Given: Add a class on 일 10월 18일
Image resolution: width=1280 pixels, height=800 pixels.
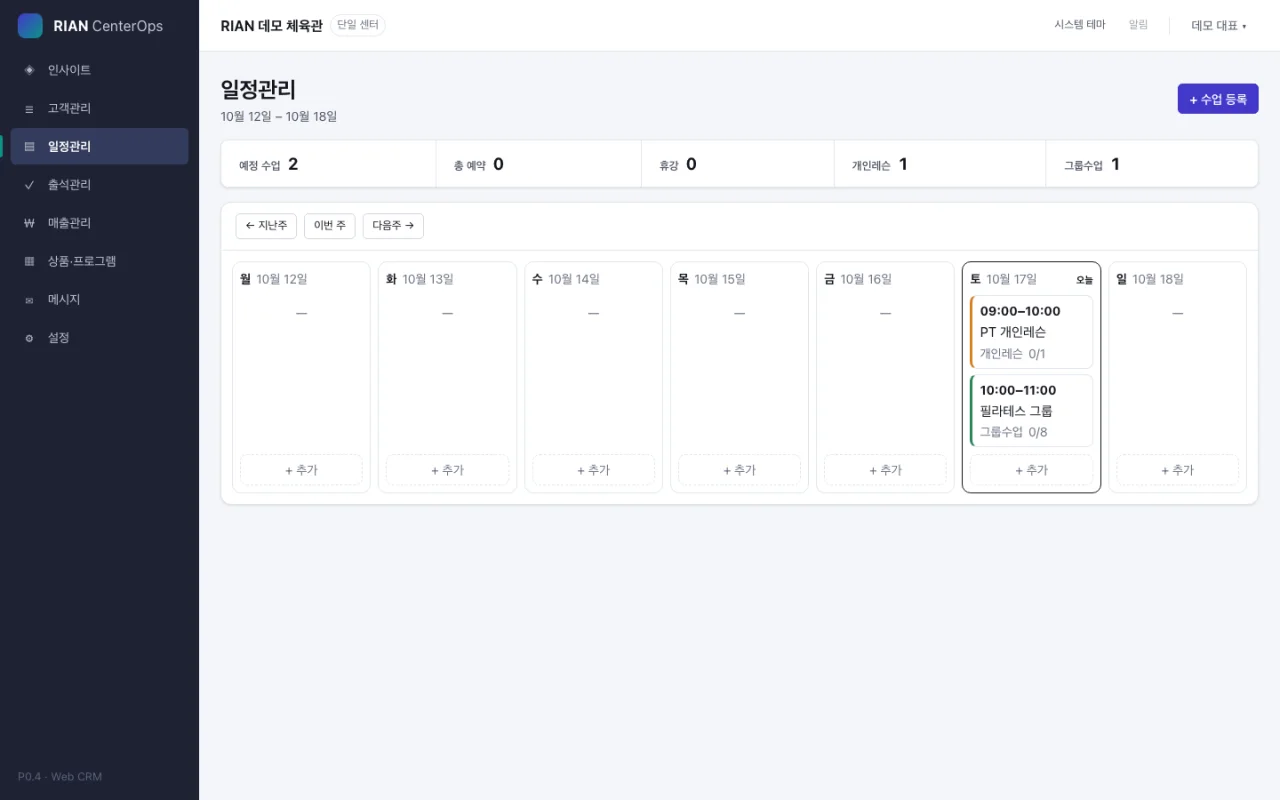Looking at the screenshot, I should click(x=1177, y=470).
